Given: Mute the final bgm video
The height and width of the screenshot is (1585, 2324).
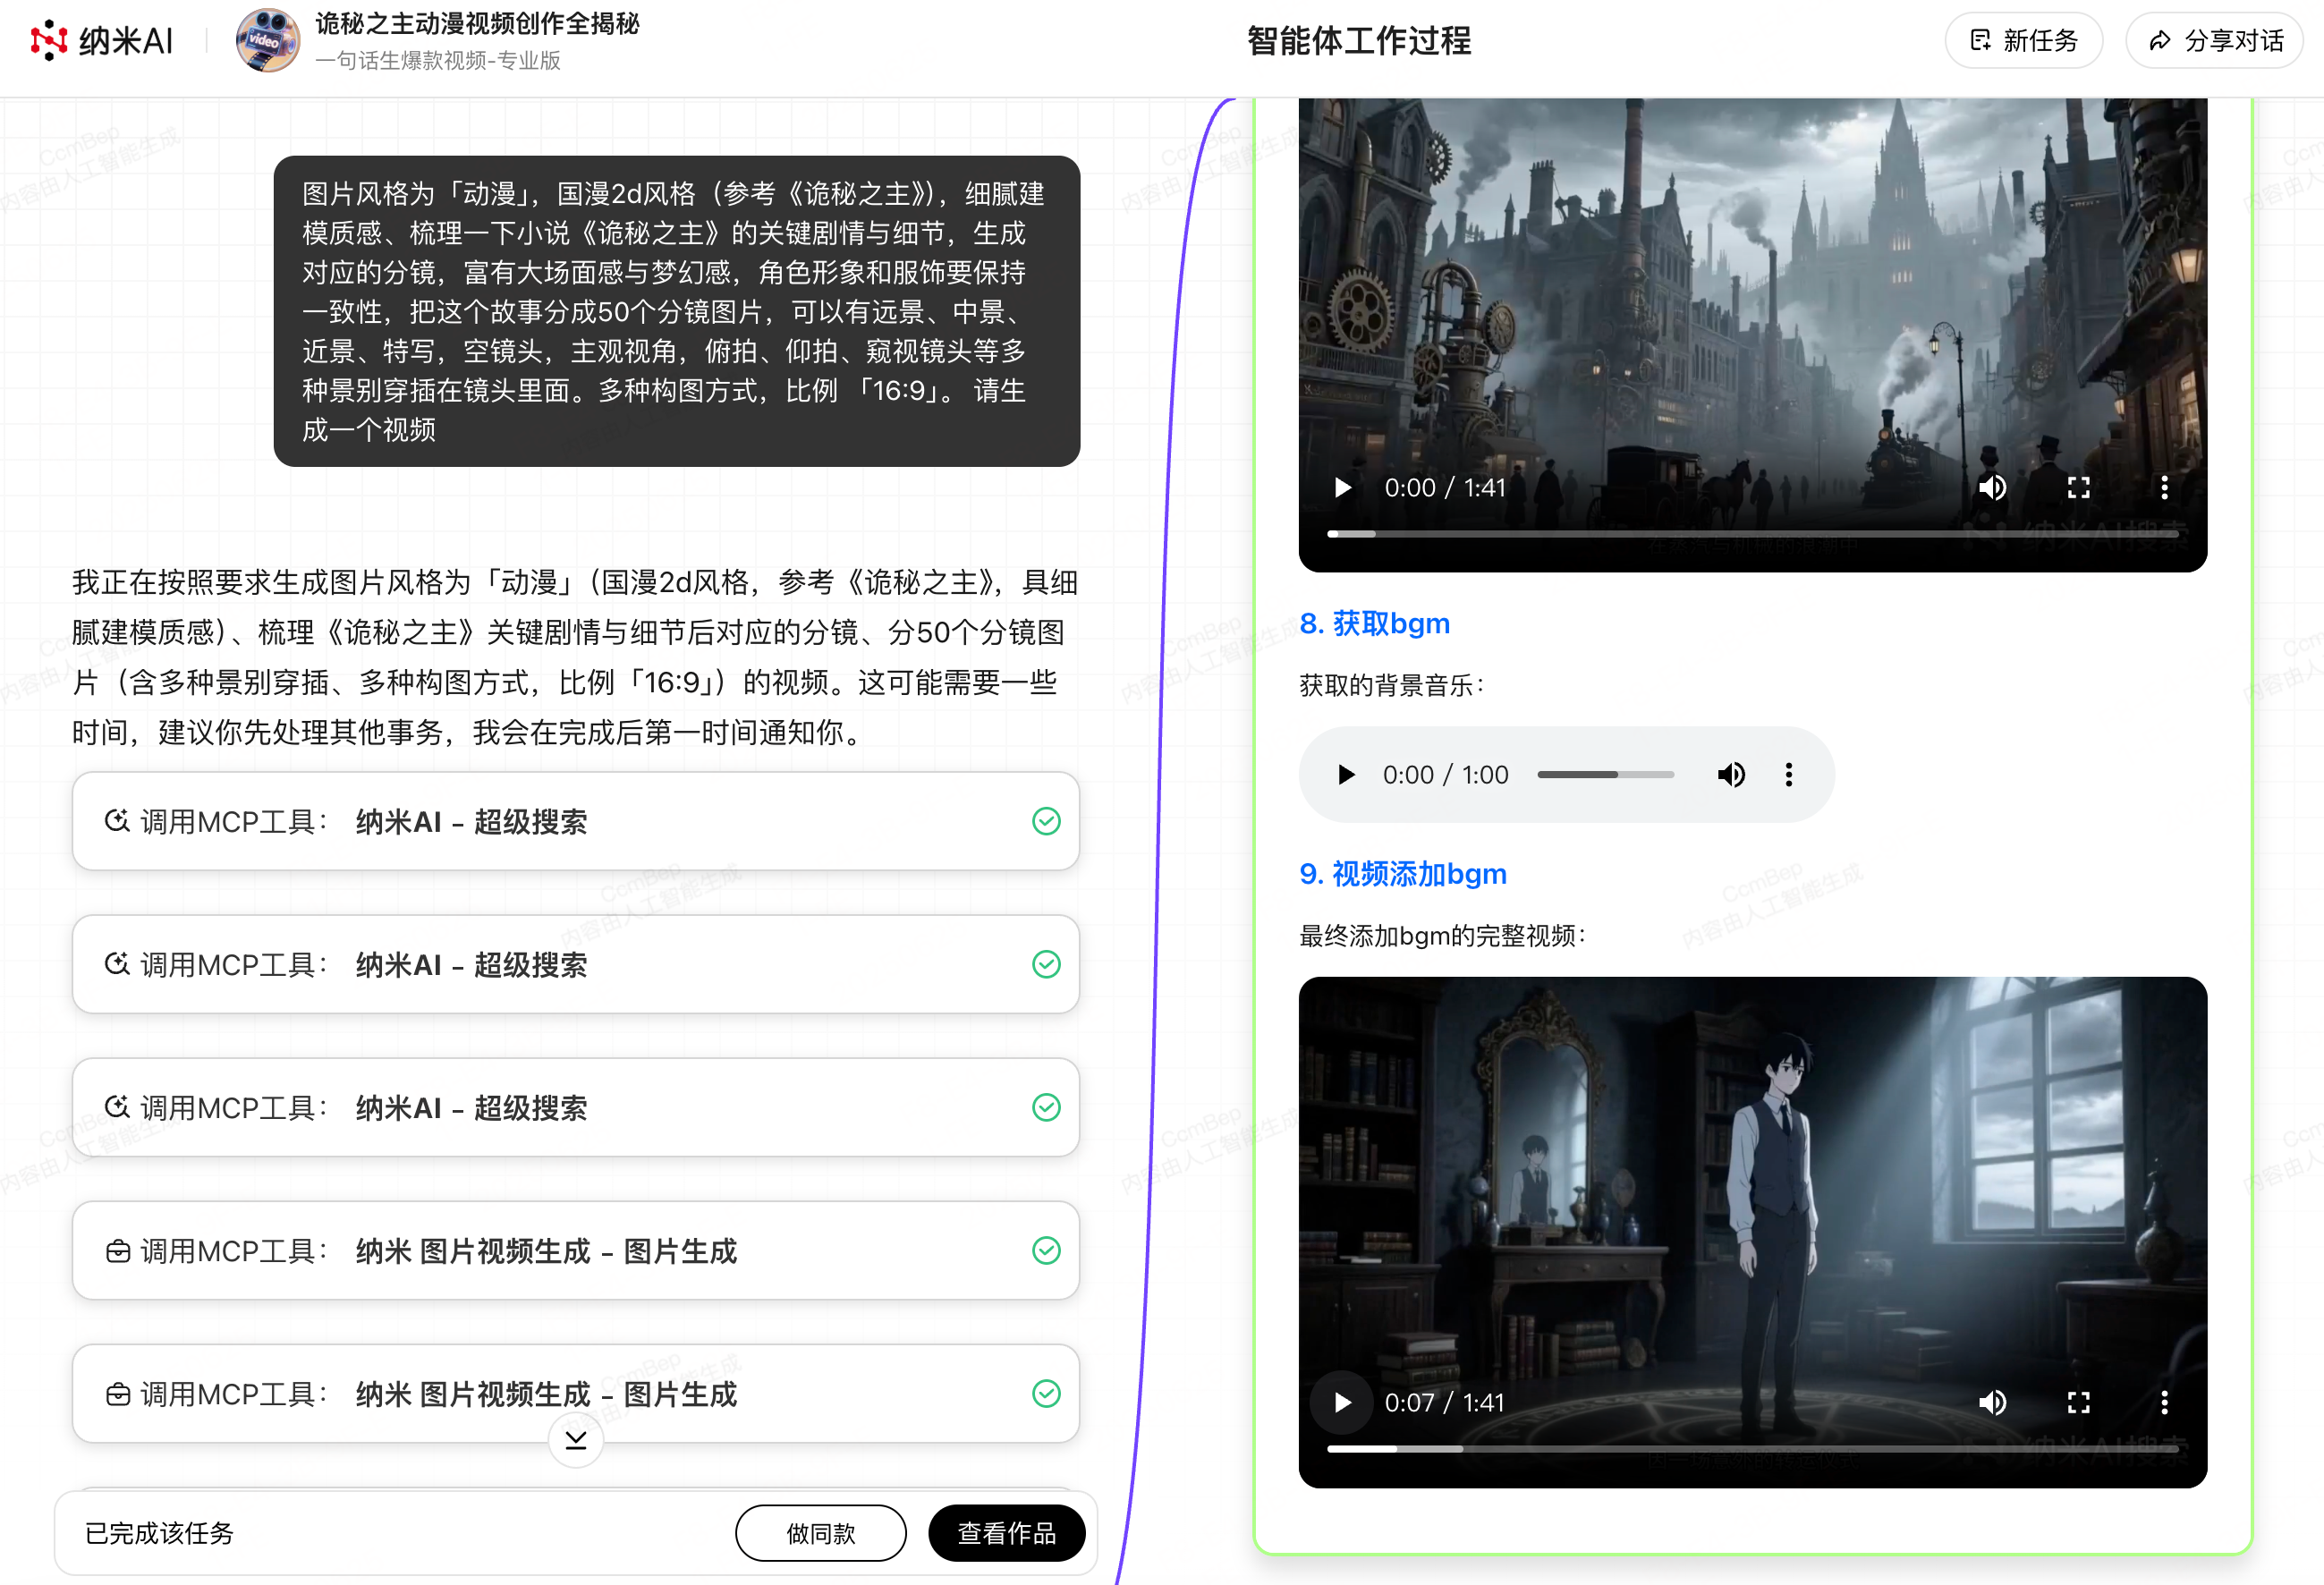Looking at the screenshot, I should 1993,1402.
